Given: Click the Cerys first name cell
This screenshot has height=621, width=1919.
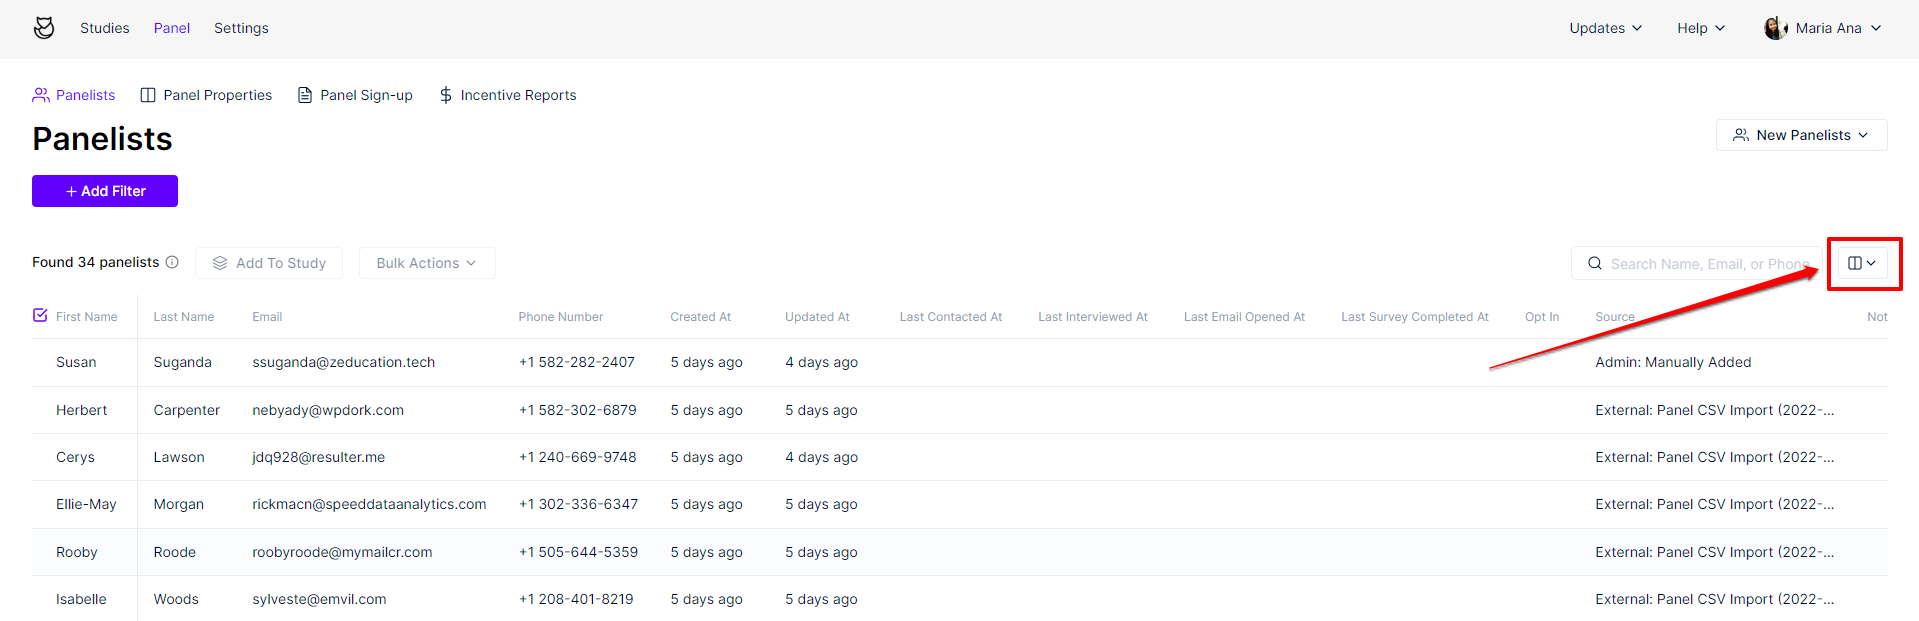Looking at the screenshot, I should point(75,457).
